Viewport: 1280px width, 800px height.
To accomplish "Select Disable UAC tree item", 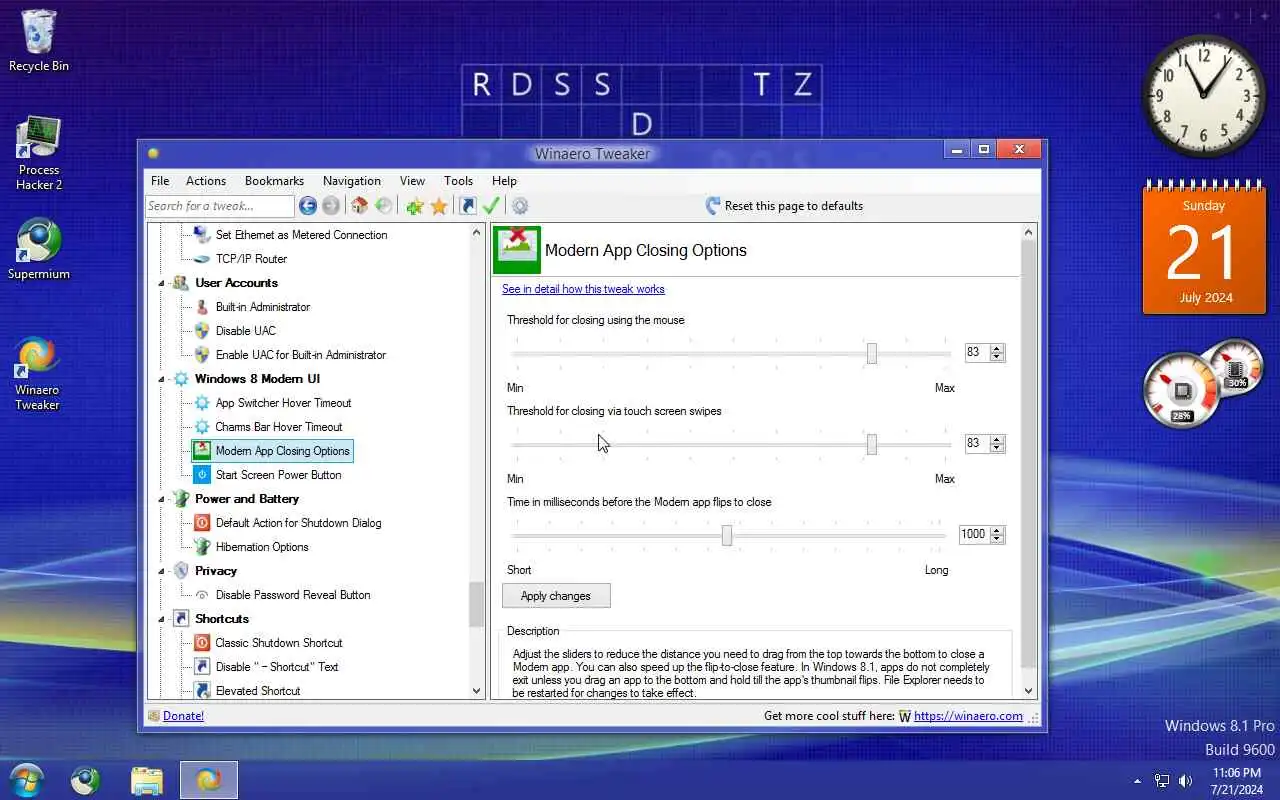I will pyautogui.click(x=245, y=331).
